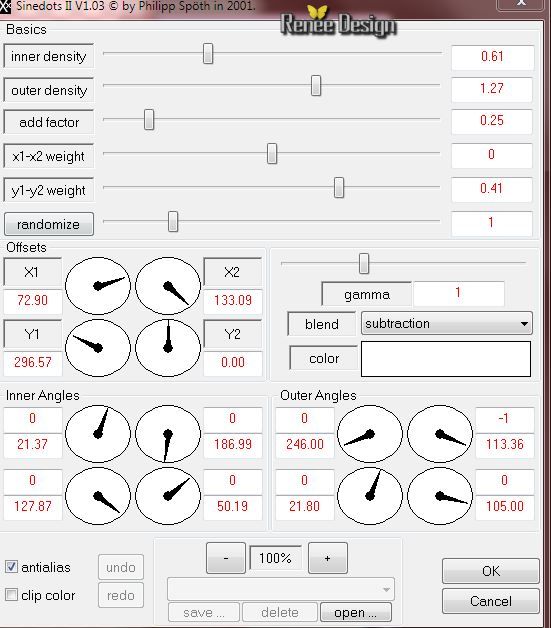
Task: Expand the preset list dropdown above save
Action: [281, 589]
